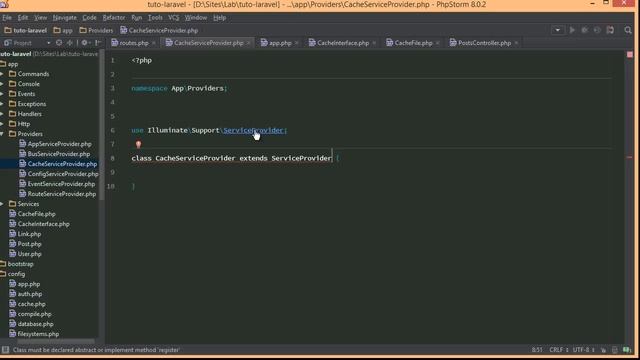Click tuto-laravel breadcrumb in navigation bar
Viewport: 640px width, 360px height.
pos(25,30)
